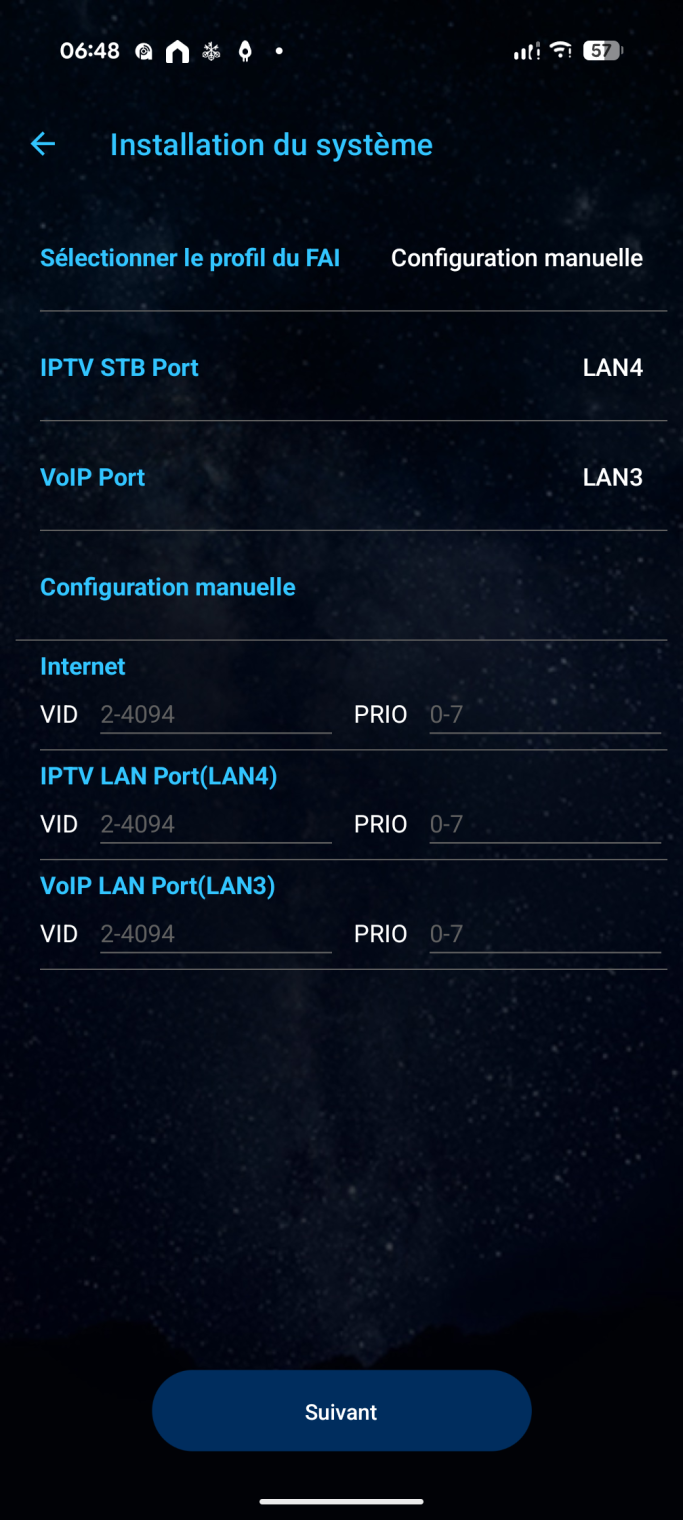Viewport: 683px width, 1520px height.
Task: Tap the cellular signal icon
Action: [526, 51]
